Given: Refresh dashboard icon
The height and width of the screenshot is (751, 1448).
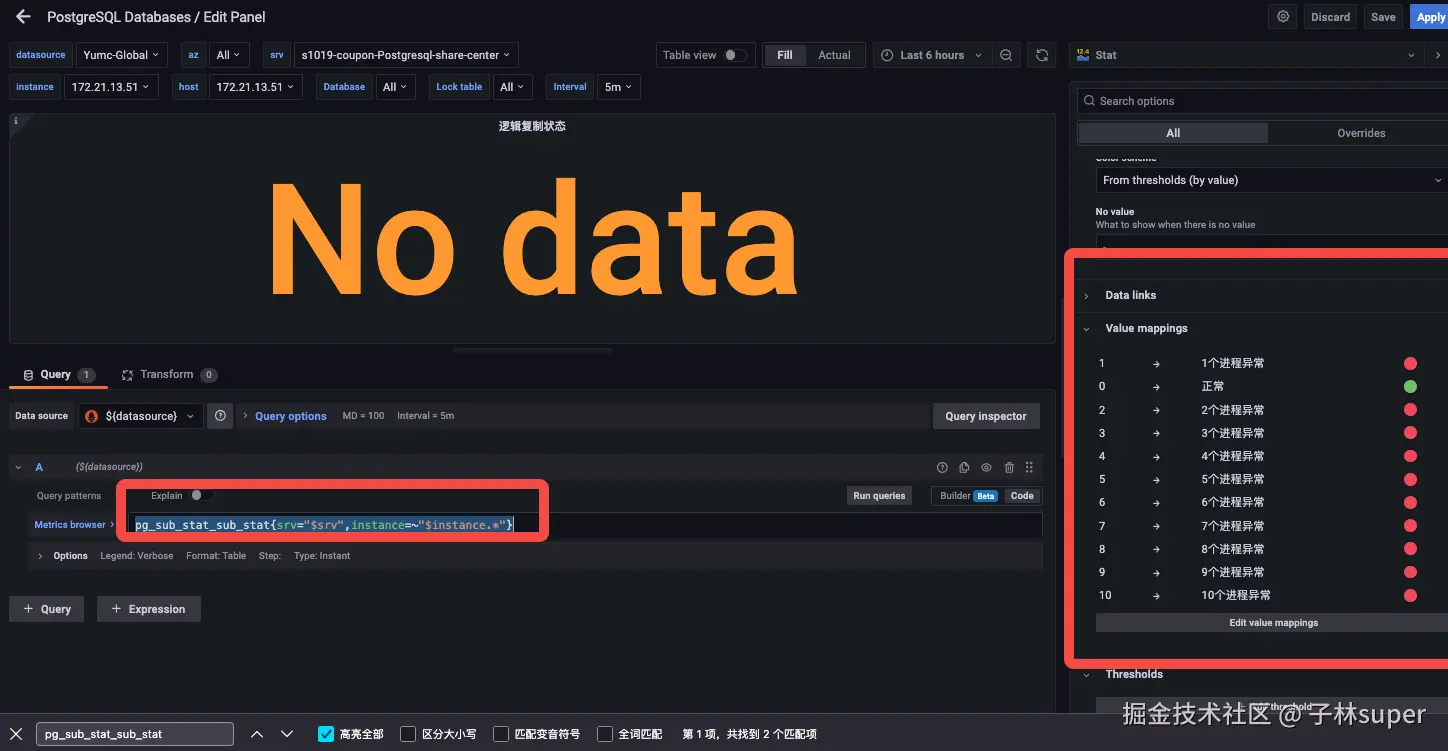Looking at the screenshot, I should pyautogui.click(x=1042, y=55).
